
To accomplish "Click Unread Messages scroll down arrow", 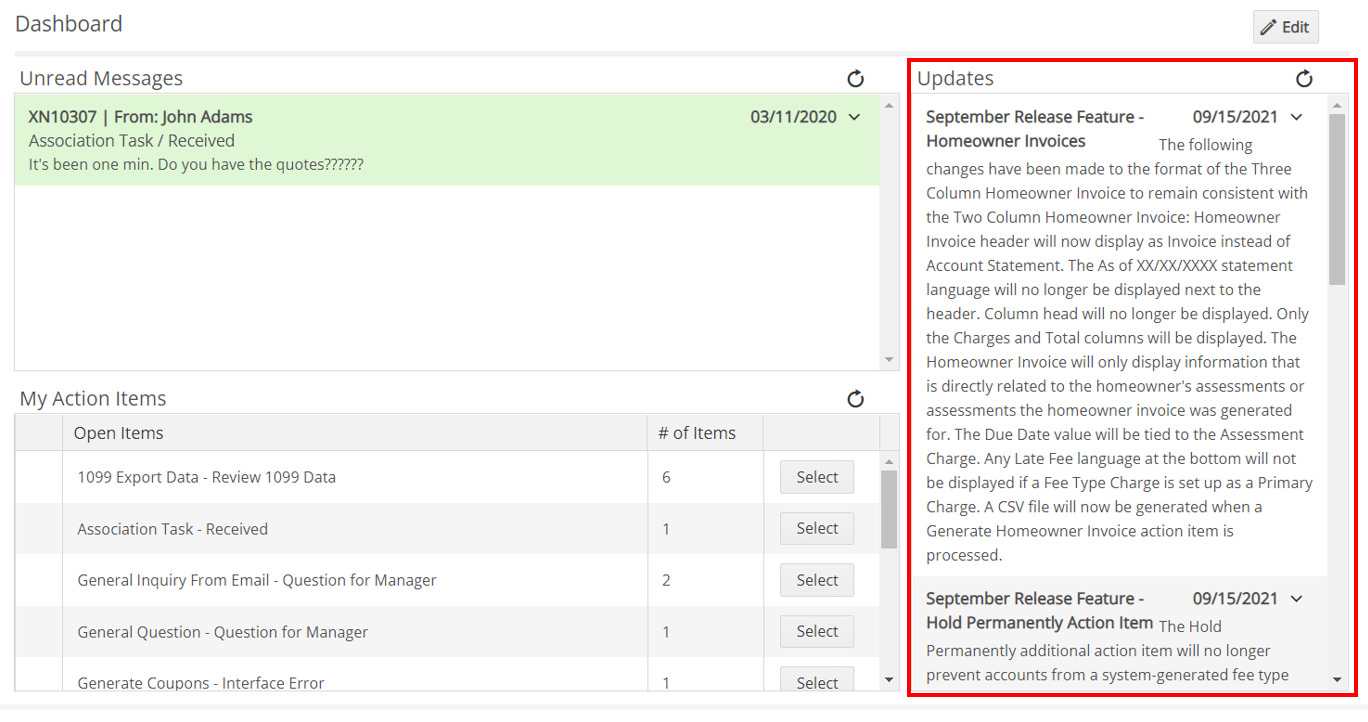I will point(889,359).
